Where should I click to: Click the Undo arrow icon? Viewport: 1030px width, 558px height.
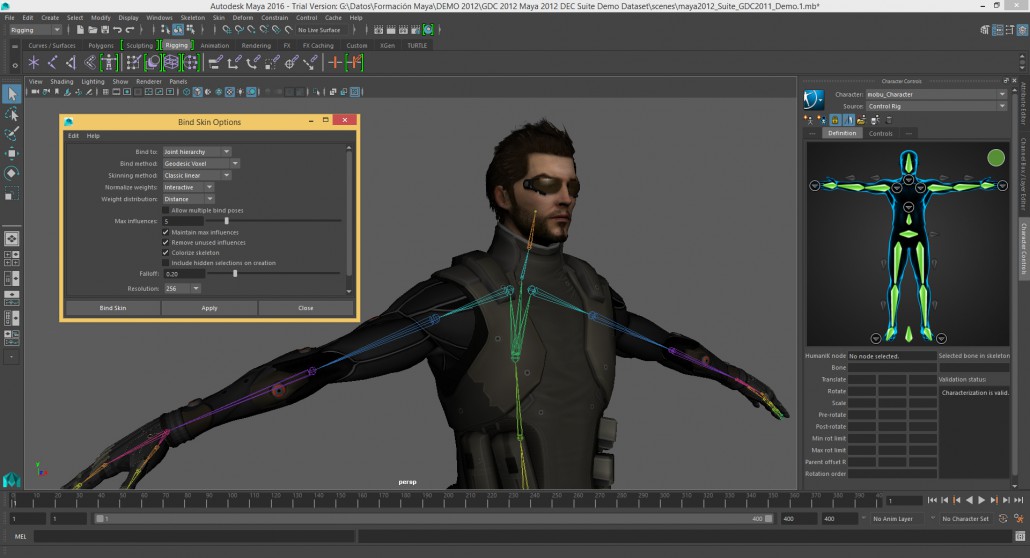click(x=117, y=30)
